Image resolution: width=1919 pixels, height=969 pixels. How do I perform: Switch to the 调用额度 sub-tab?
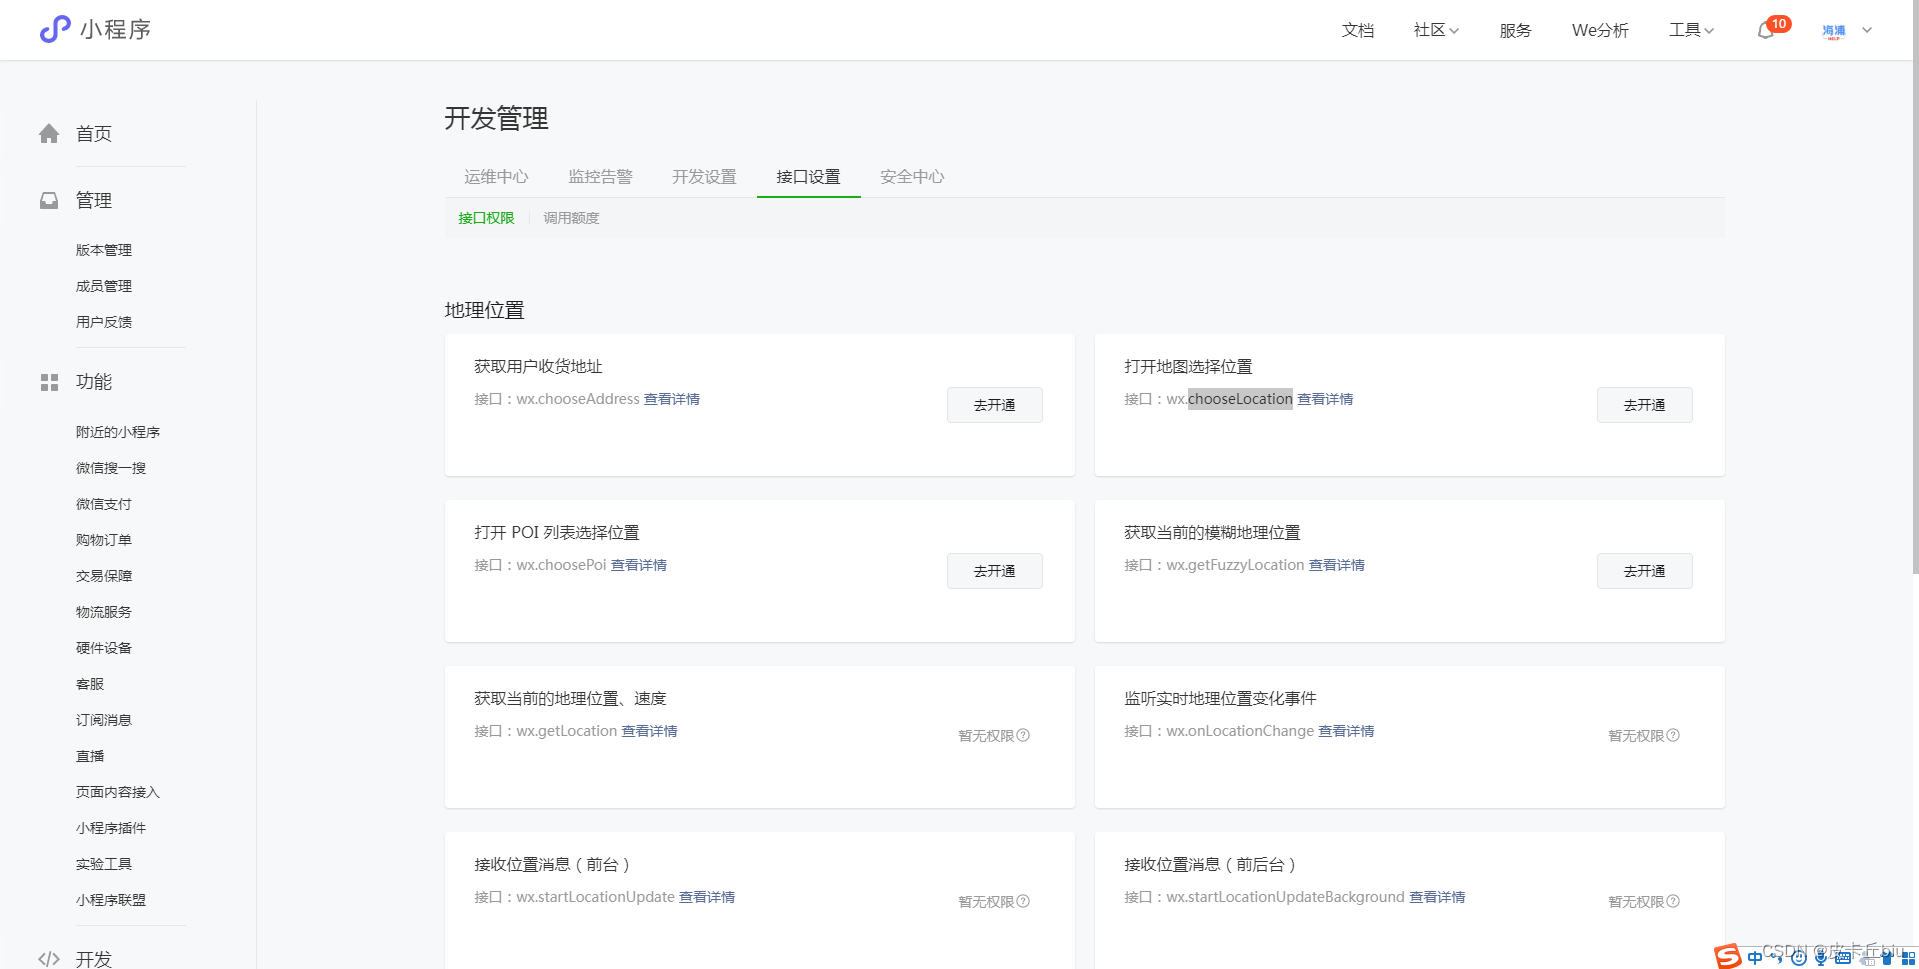pyautogui.click(x=570, y=217)
